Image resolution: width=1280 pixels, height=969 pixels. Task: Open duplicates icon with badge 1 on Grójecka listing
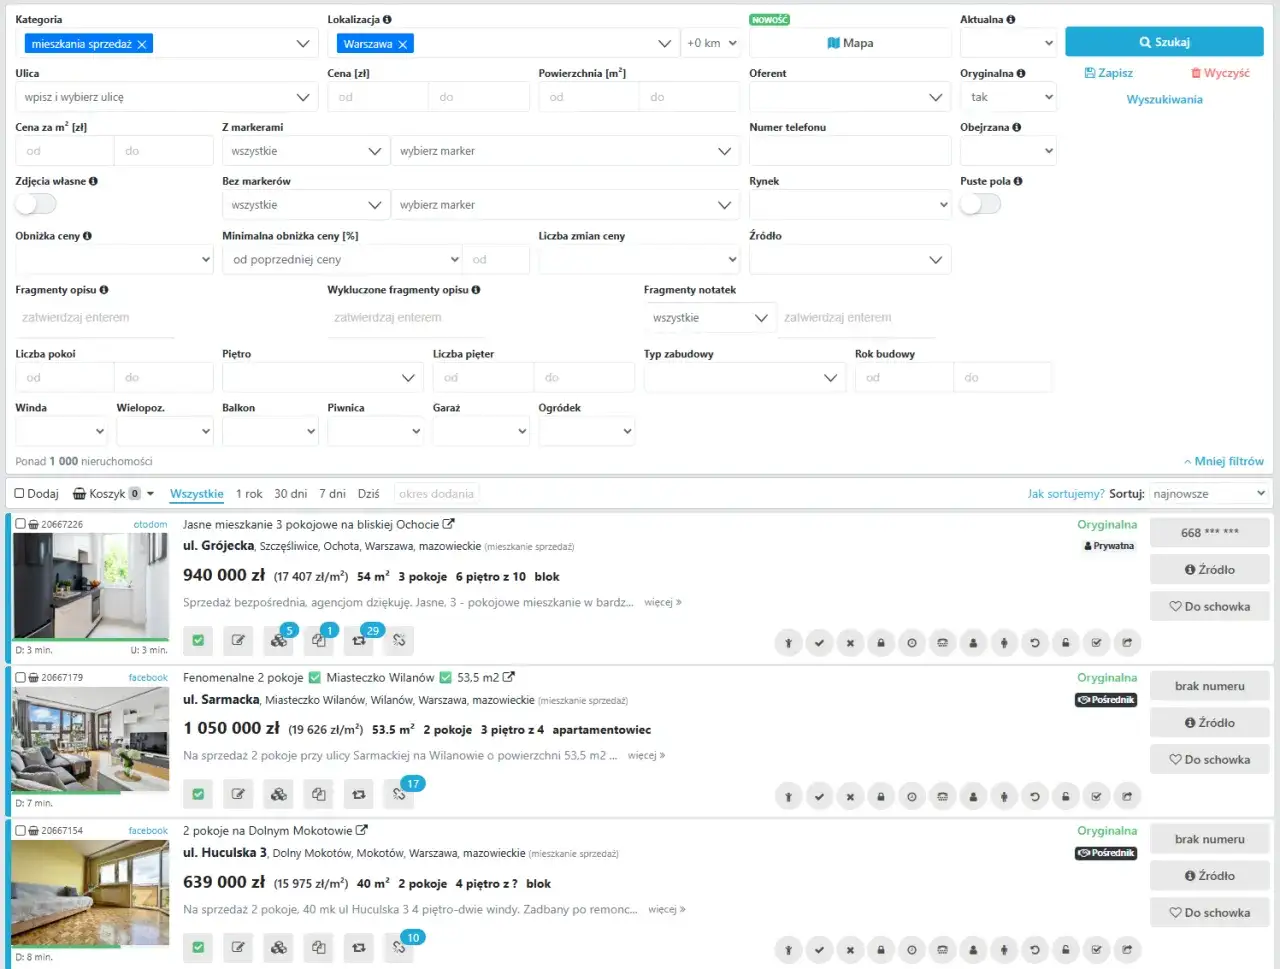coord(319,641)
